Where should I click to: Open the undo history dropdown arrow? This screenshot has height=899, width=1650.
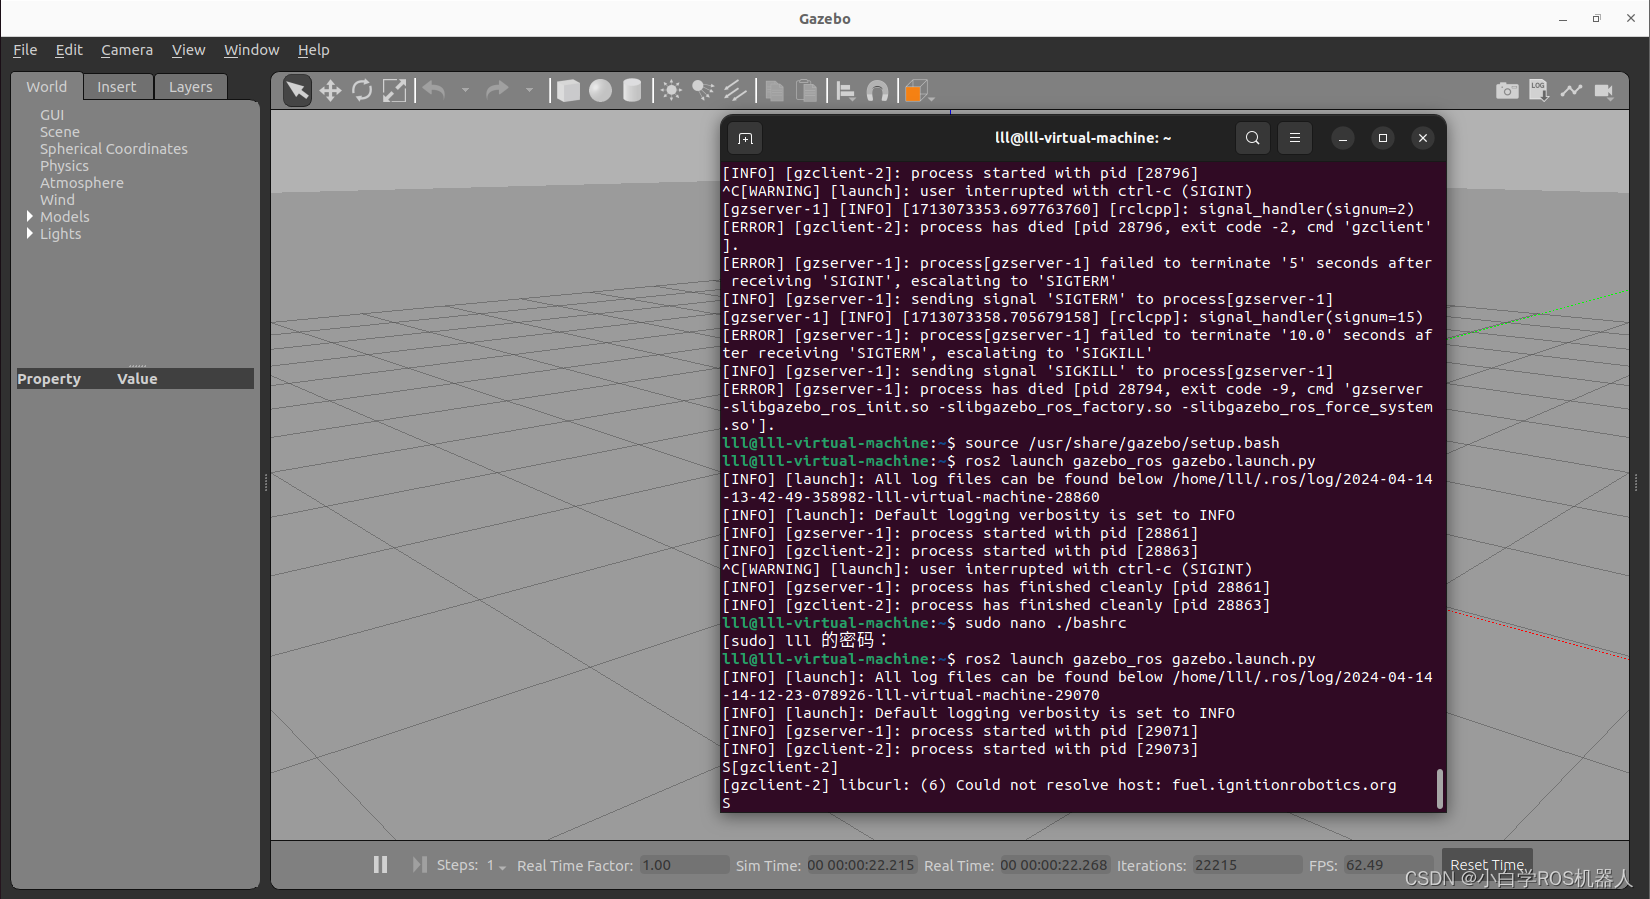click(465, 91)
